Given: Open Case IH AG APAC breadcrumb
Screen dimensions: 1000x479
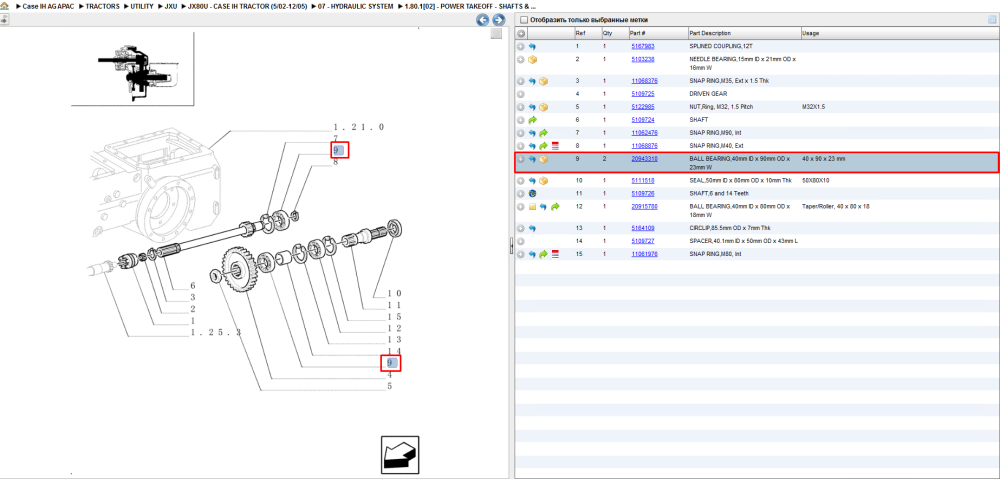Looking at the screenshot, I should [x=47, y=6].
